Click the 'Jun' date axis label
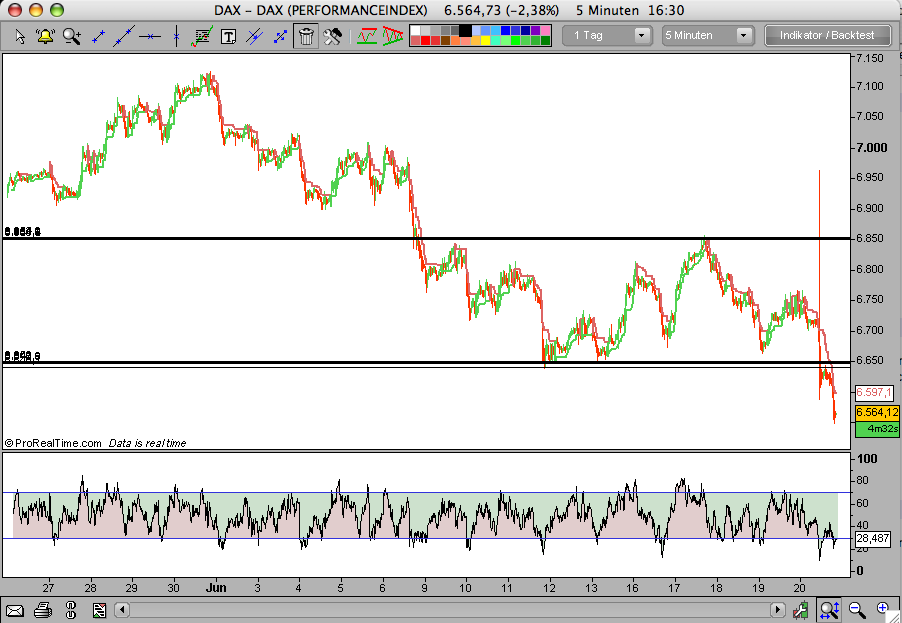 (x=216, y=588)
